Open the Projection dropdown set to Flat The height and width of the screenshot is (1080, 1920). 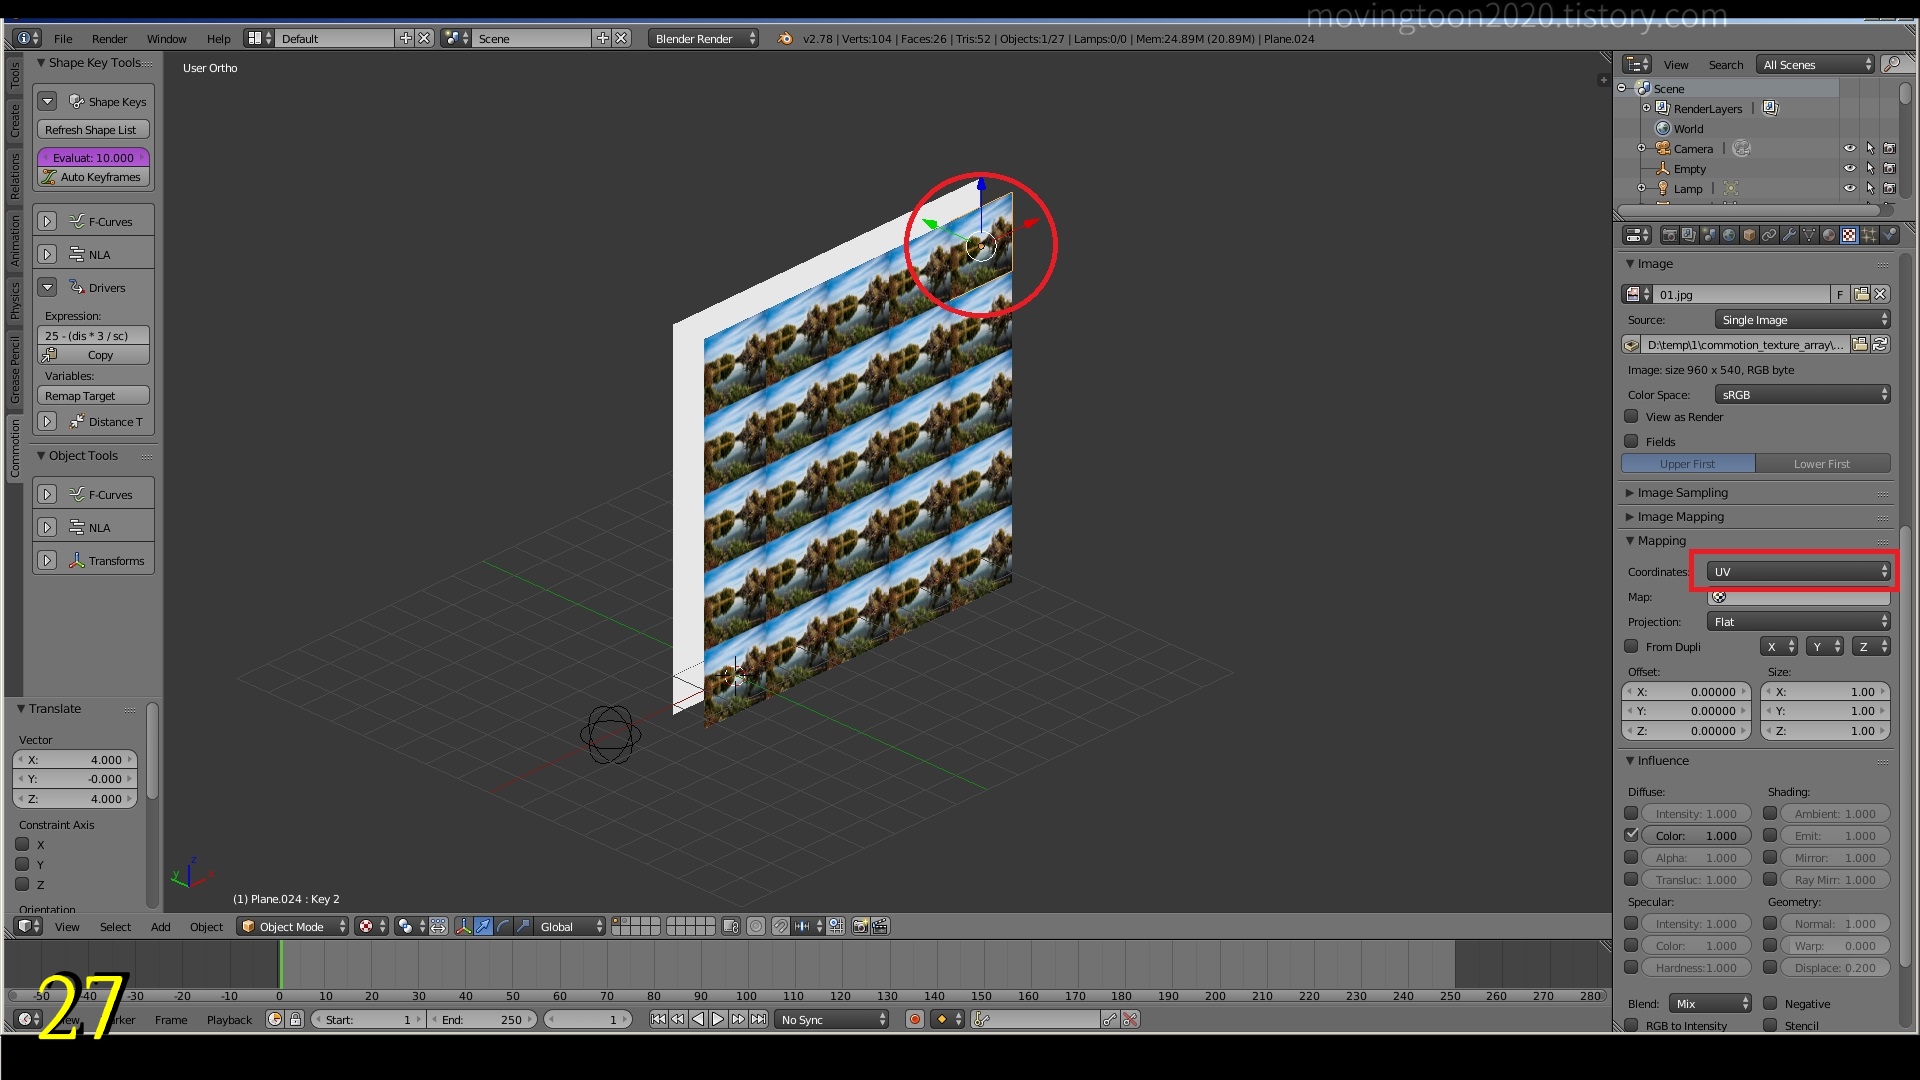(x=1798, y=621)
